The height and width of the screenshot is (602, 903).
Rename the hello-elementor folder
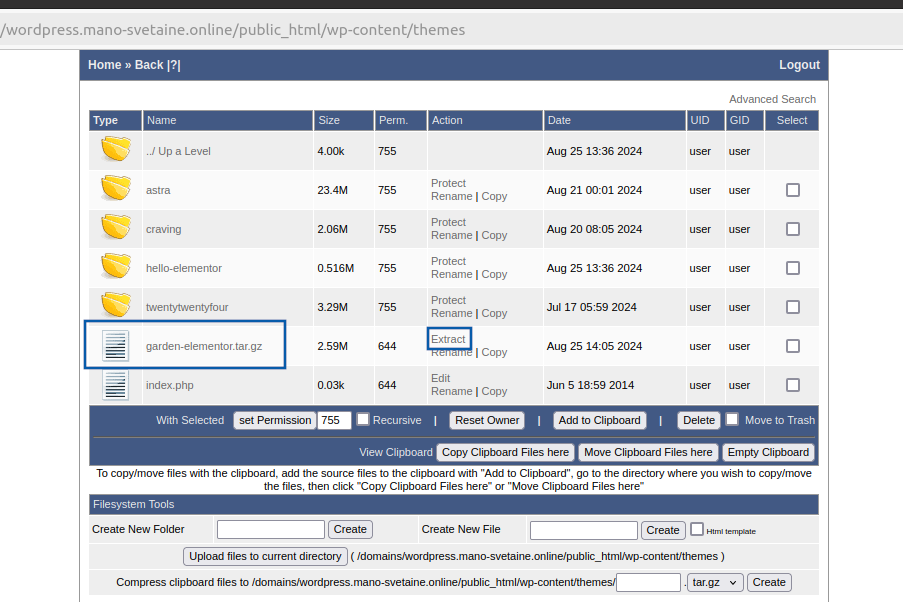(452, 275)
